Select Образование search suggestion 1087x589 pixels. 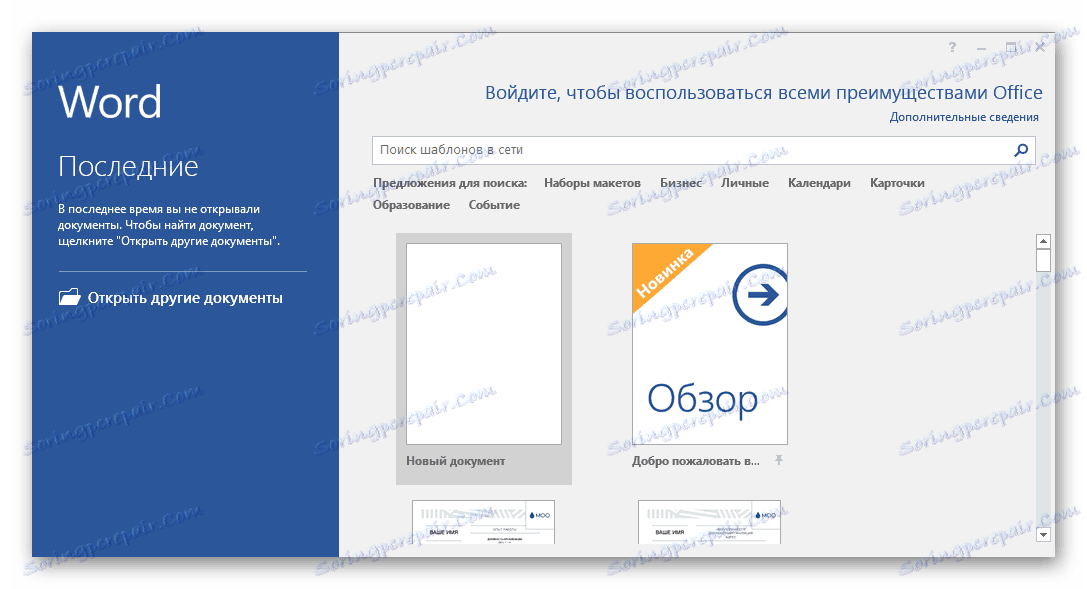pos(411,205)
